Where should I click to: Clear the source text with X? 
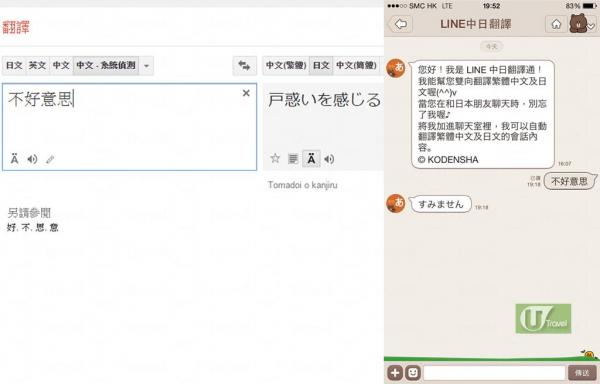pos(246,93)
